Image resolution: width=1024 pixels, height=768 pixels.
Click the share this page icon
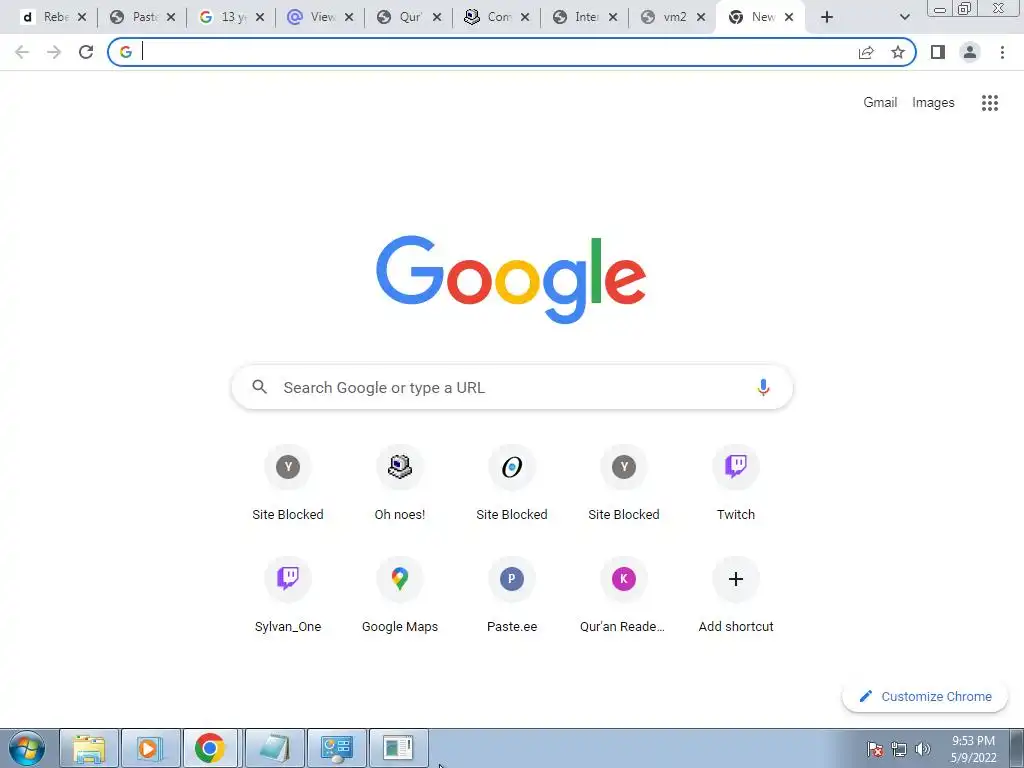click(866, 52)
